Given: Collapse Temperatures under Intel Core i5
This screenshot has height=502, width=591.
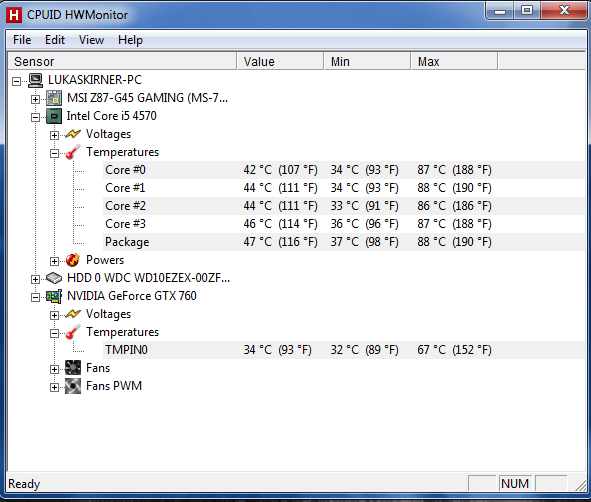Looking at the screenshot, I should 54,153.
